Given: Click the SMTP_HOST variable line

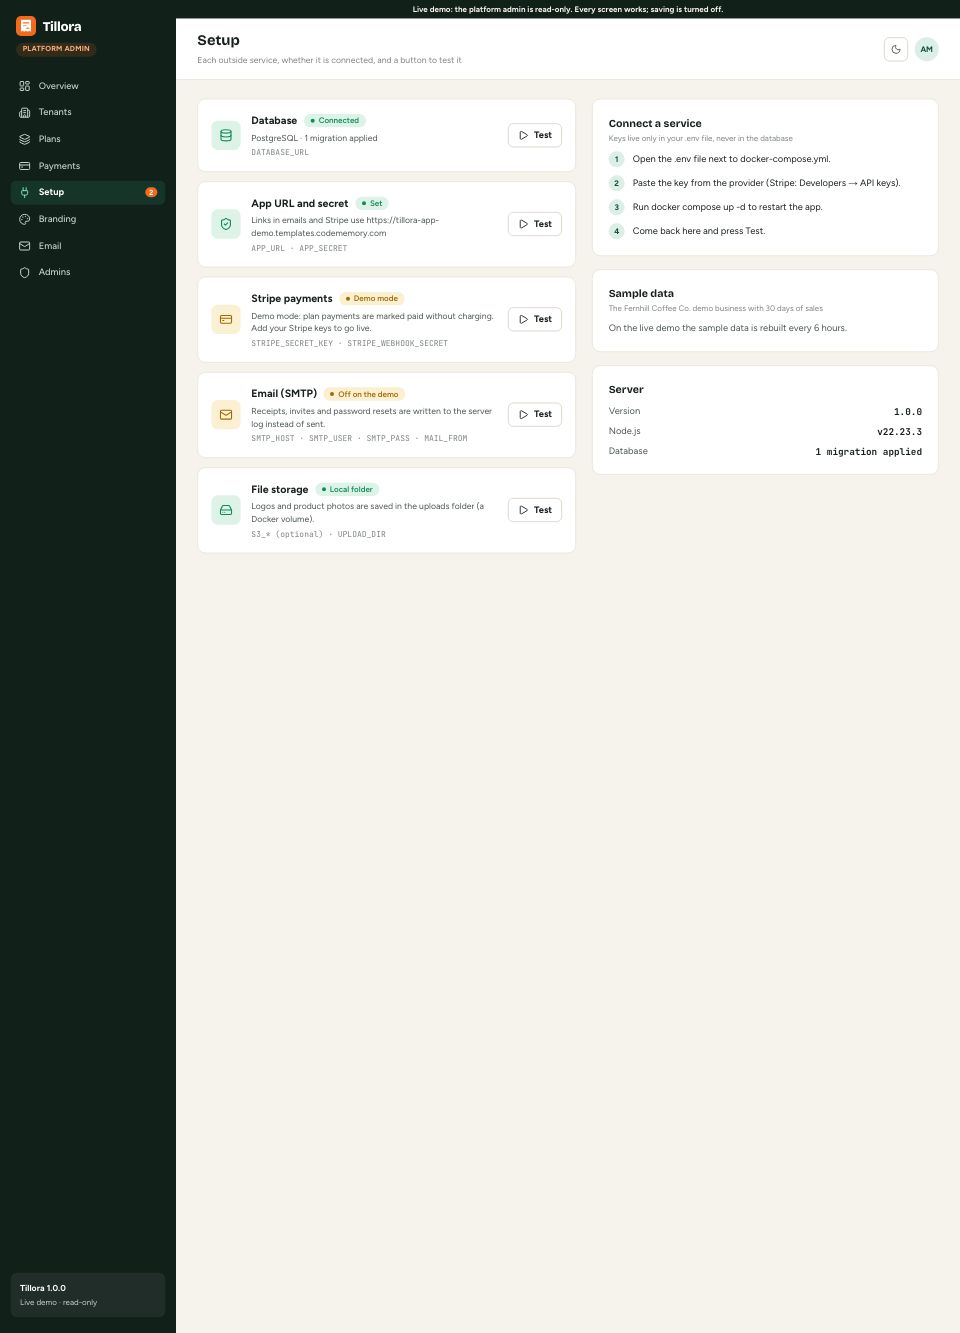Looking at the screenshot, I should pos(359,438).
